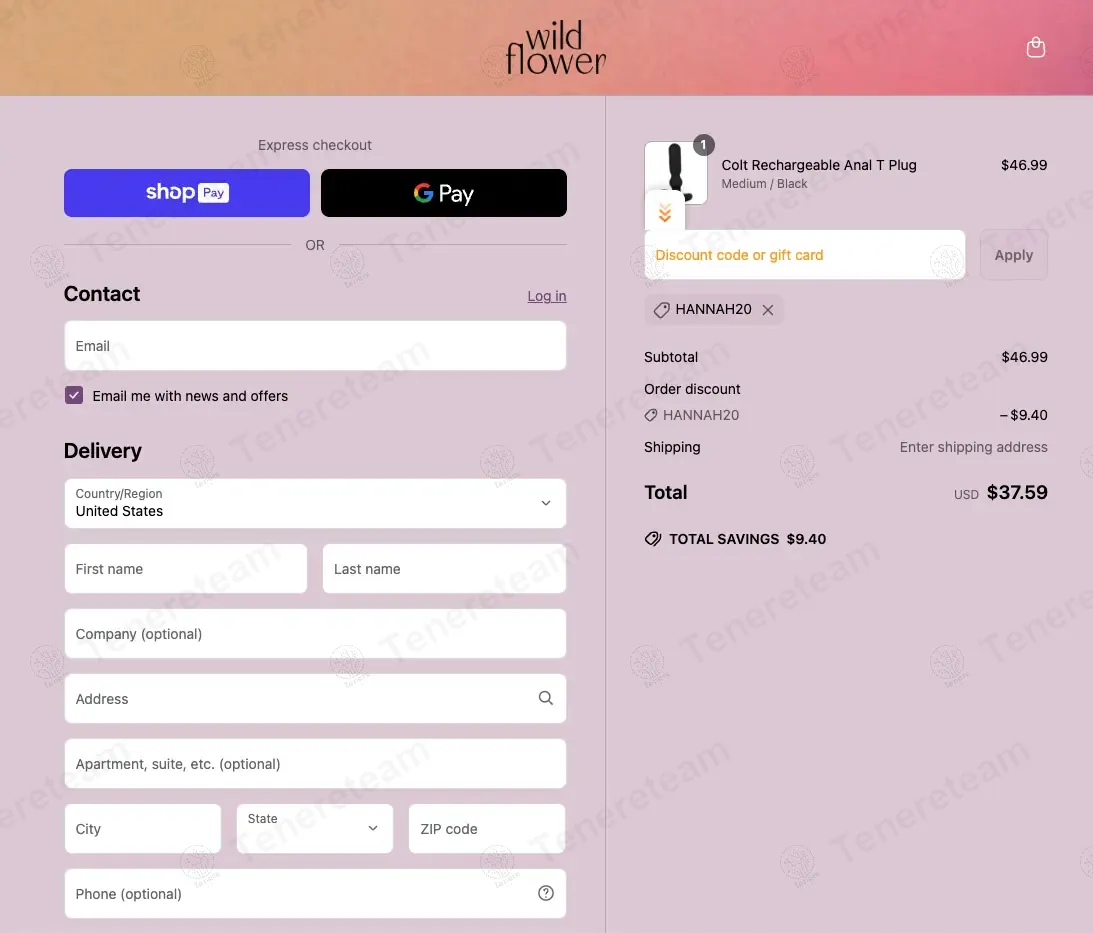
Task: Click into the Address field
Action: [x=315, y=699]
